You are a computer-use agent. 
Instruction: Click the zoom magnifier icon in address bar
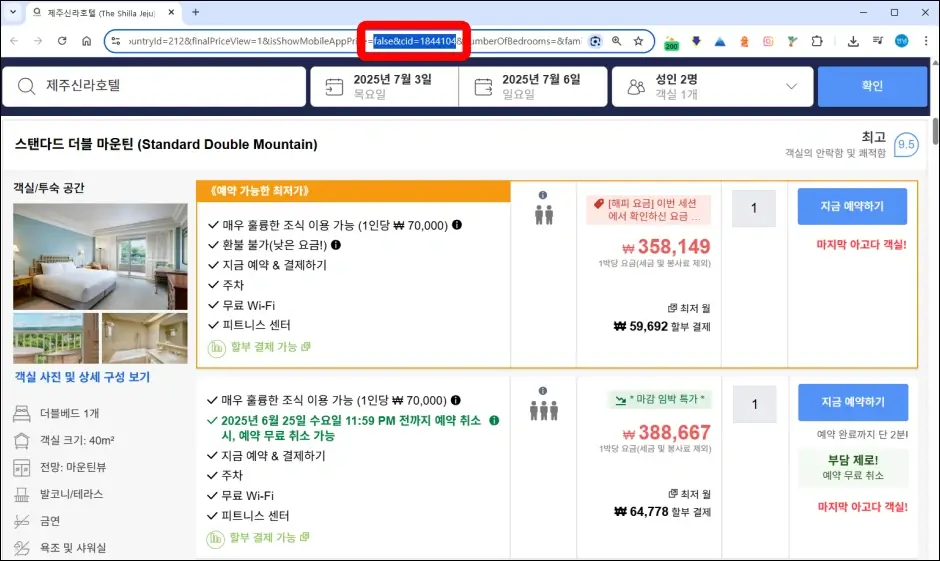coord(616,41)
